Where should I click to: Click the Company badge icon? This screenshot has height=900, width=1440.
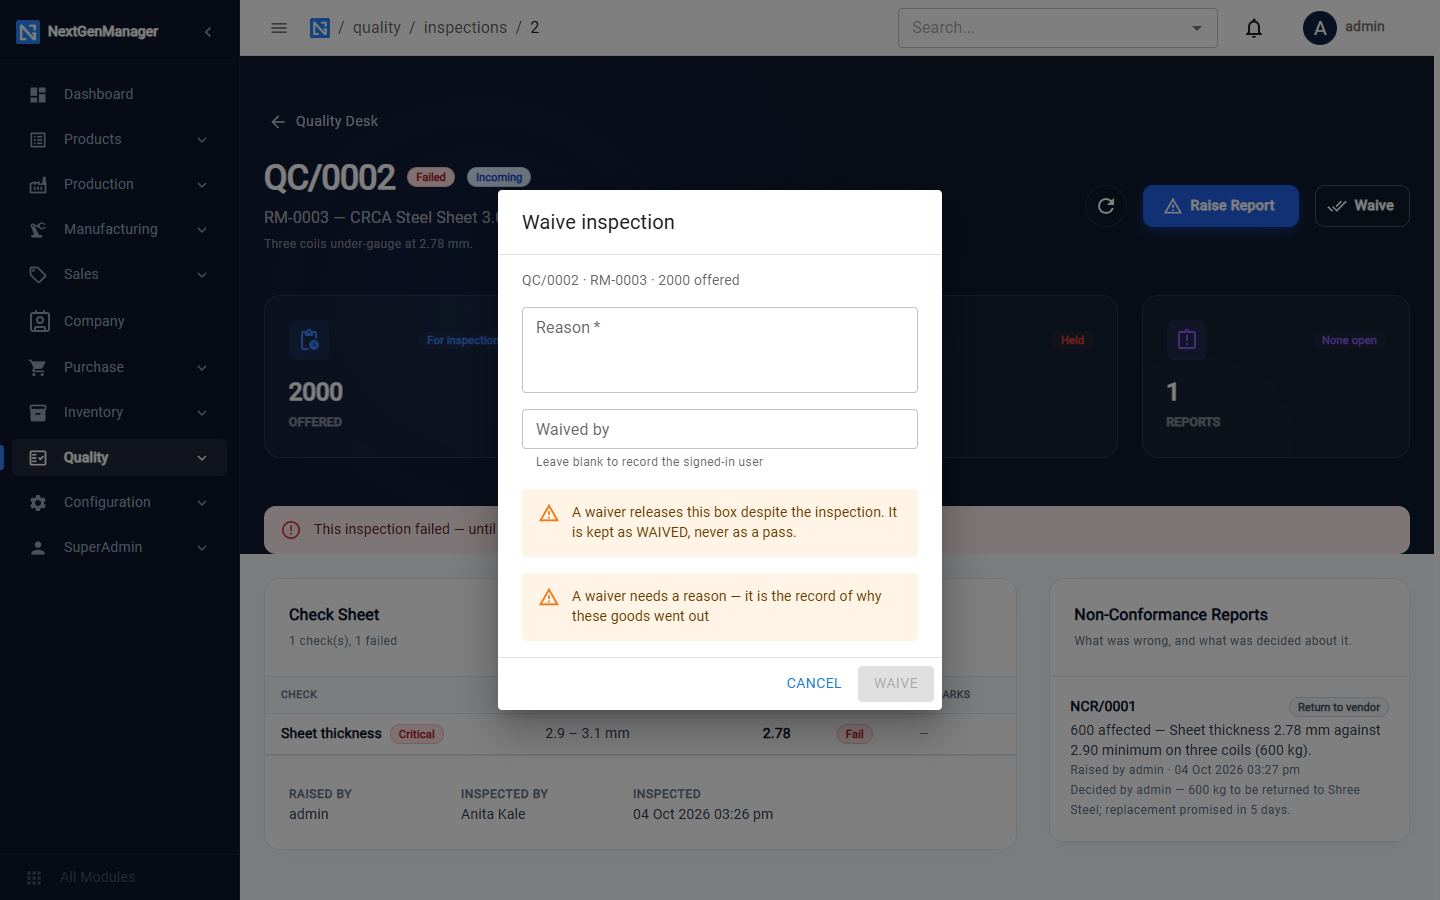tap(39, 321)
